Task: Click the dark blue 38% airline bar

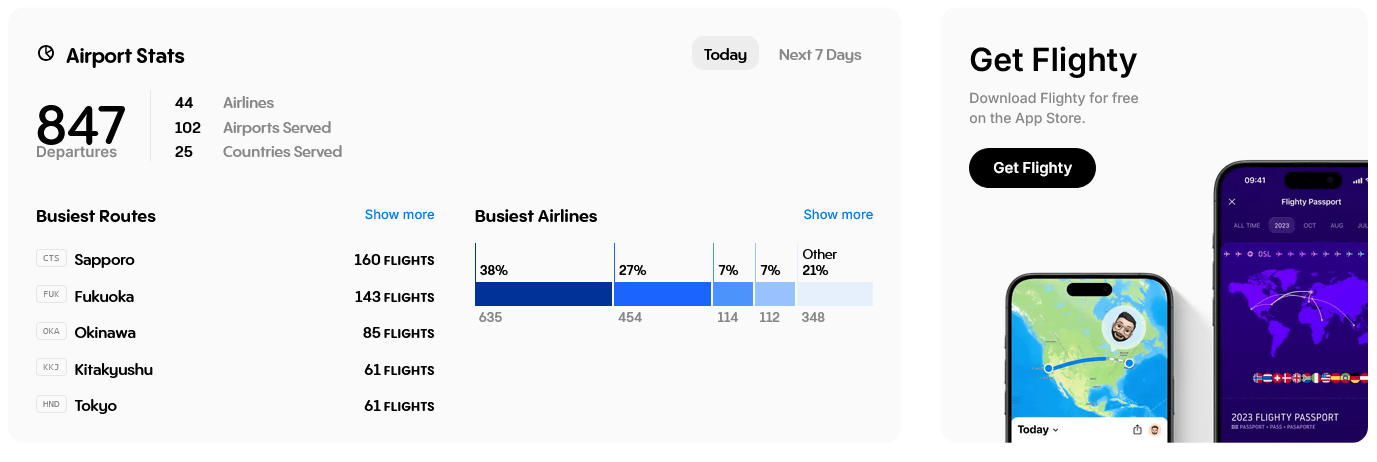Action: 543,294
